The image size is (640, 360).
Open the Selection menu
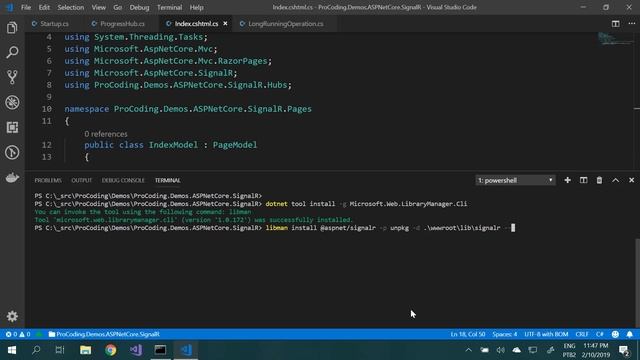(71, 7)
